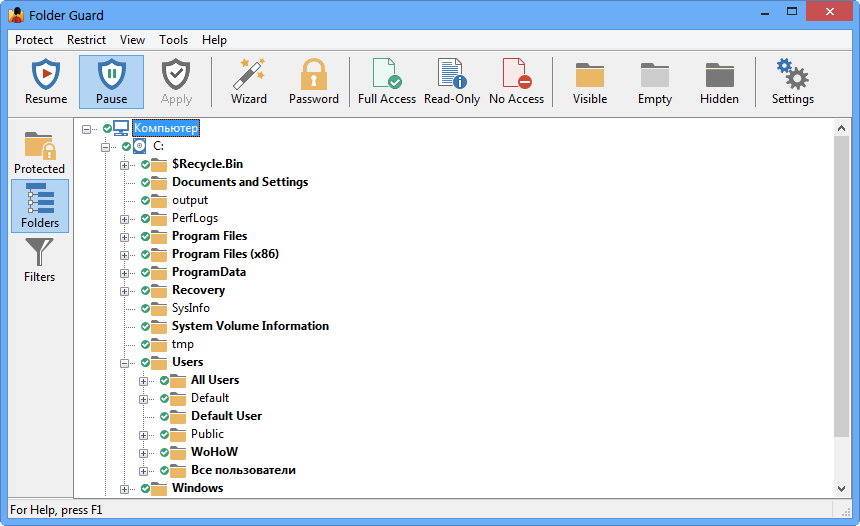
Task: Click the computer icon beside Компьютер
Action: coord(121,128)
